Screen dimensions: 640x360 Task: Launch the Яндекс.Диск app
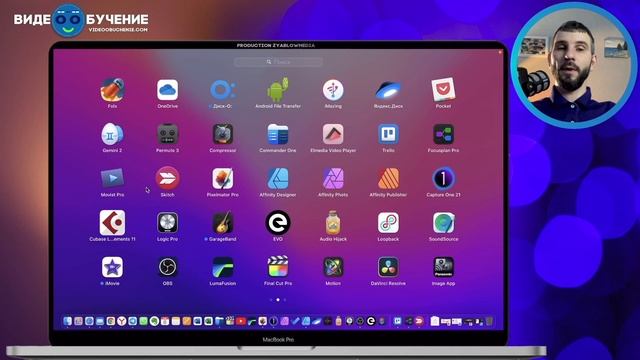tap(388, 90)
